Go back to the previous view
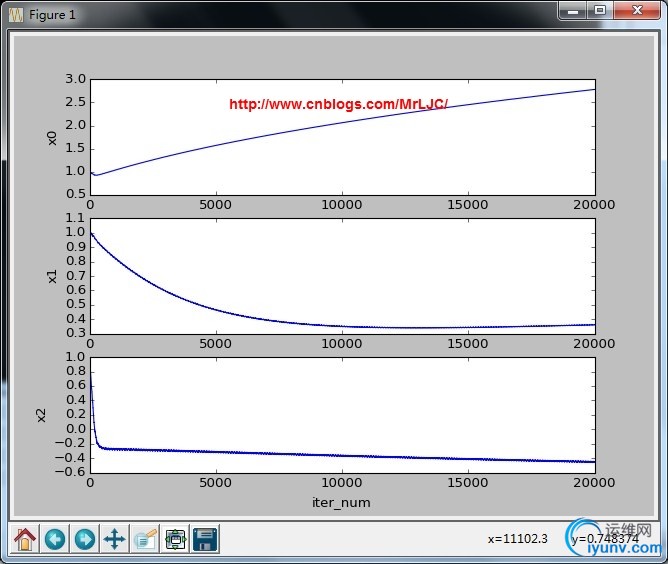 point(55,539)
